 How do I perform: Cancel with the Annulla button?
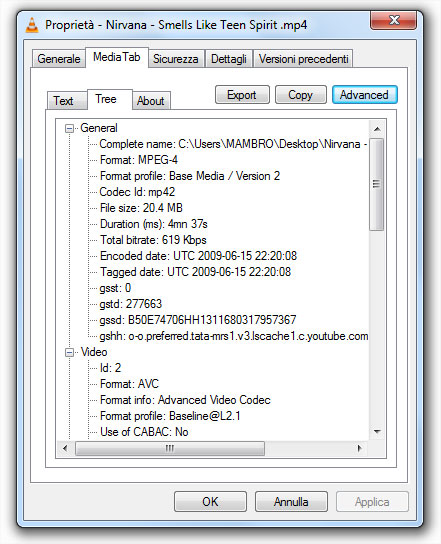click(x=291, y=501)
